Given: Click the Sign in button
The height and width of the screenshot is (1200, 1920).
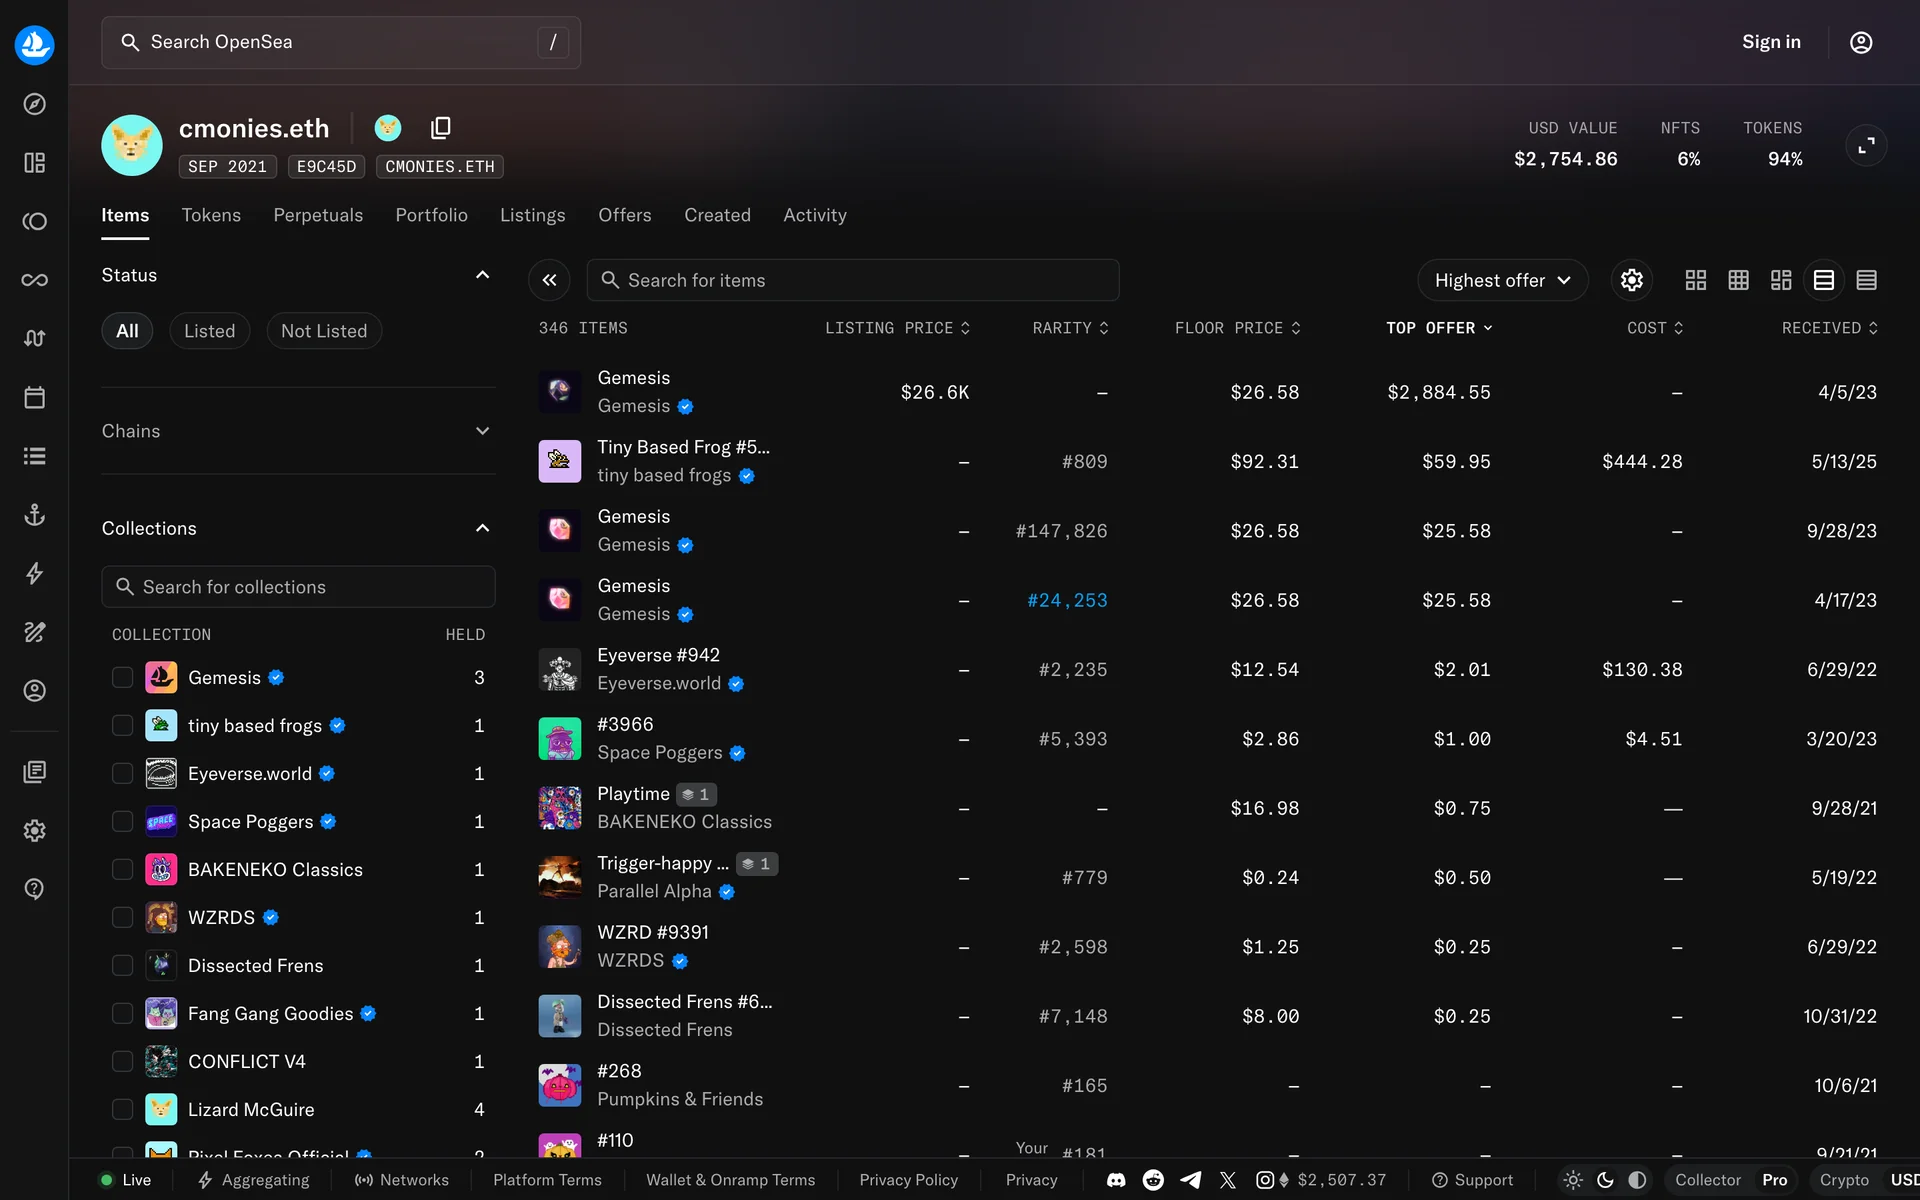Looking at the screenshot, I should (1771, 42).
